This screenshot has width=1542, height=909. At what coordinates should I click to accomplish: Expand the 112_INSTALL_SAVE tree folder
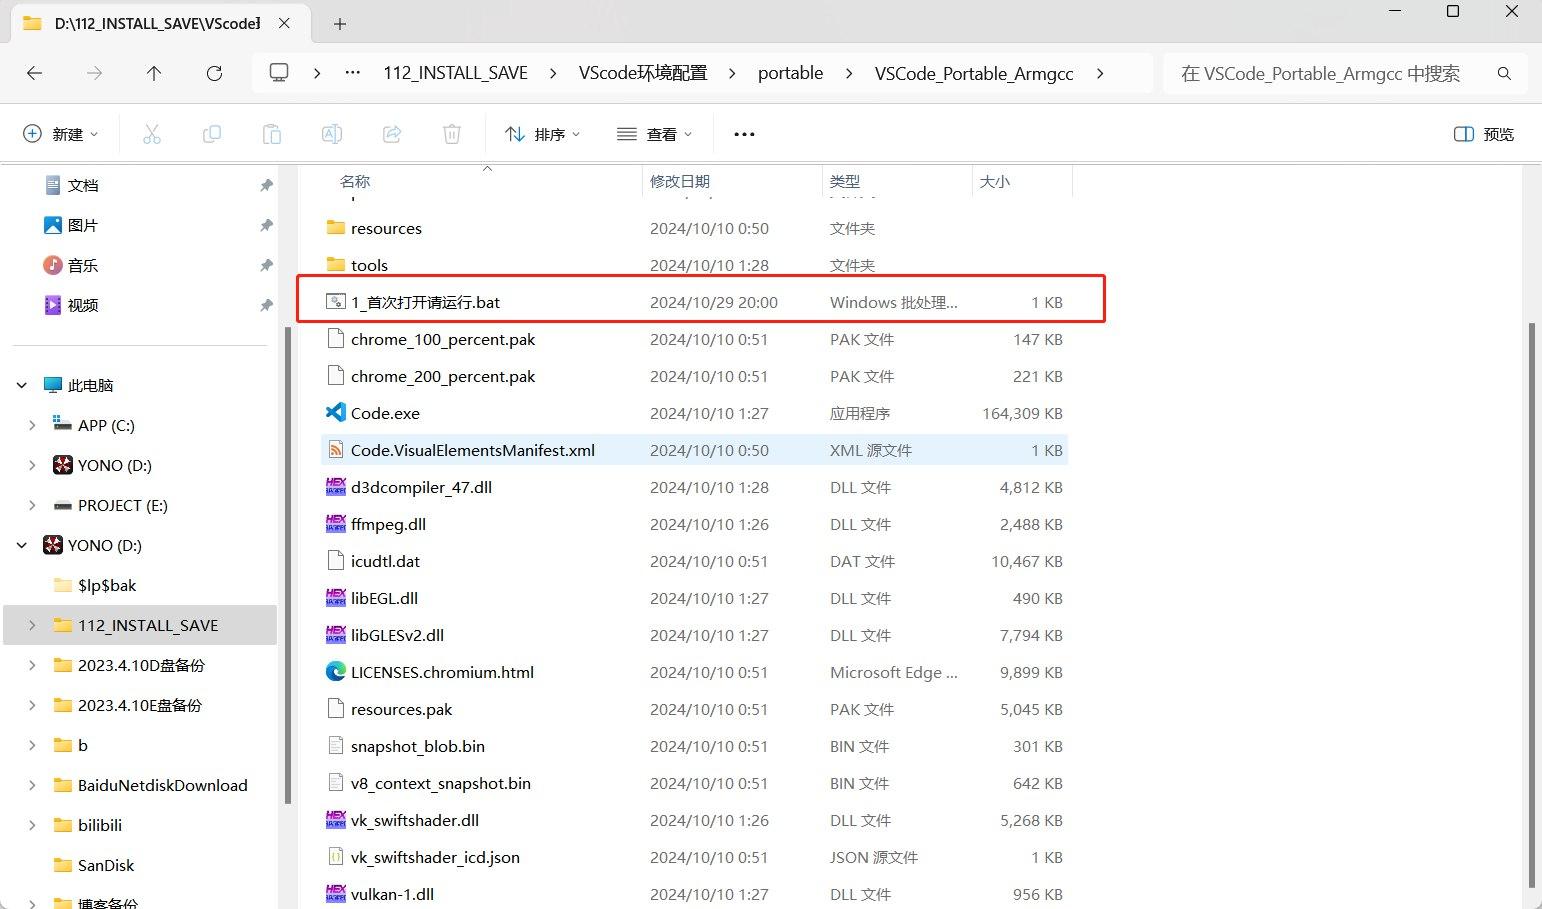[32, 625]
